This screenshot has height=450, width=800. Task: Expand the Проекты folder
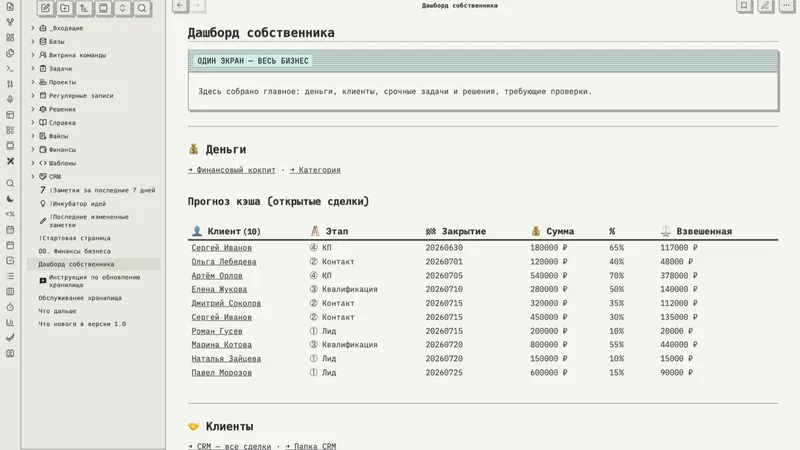pos(33,82)
